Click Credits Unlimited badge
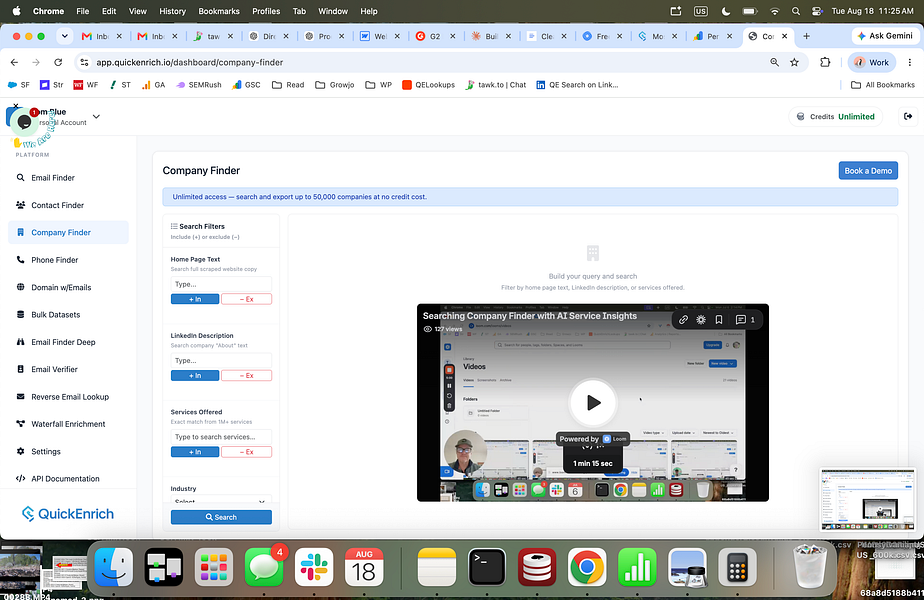Screen dimensions: 924x600 pos(836,117)
